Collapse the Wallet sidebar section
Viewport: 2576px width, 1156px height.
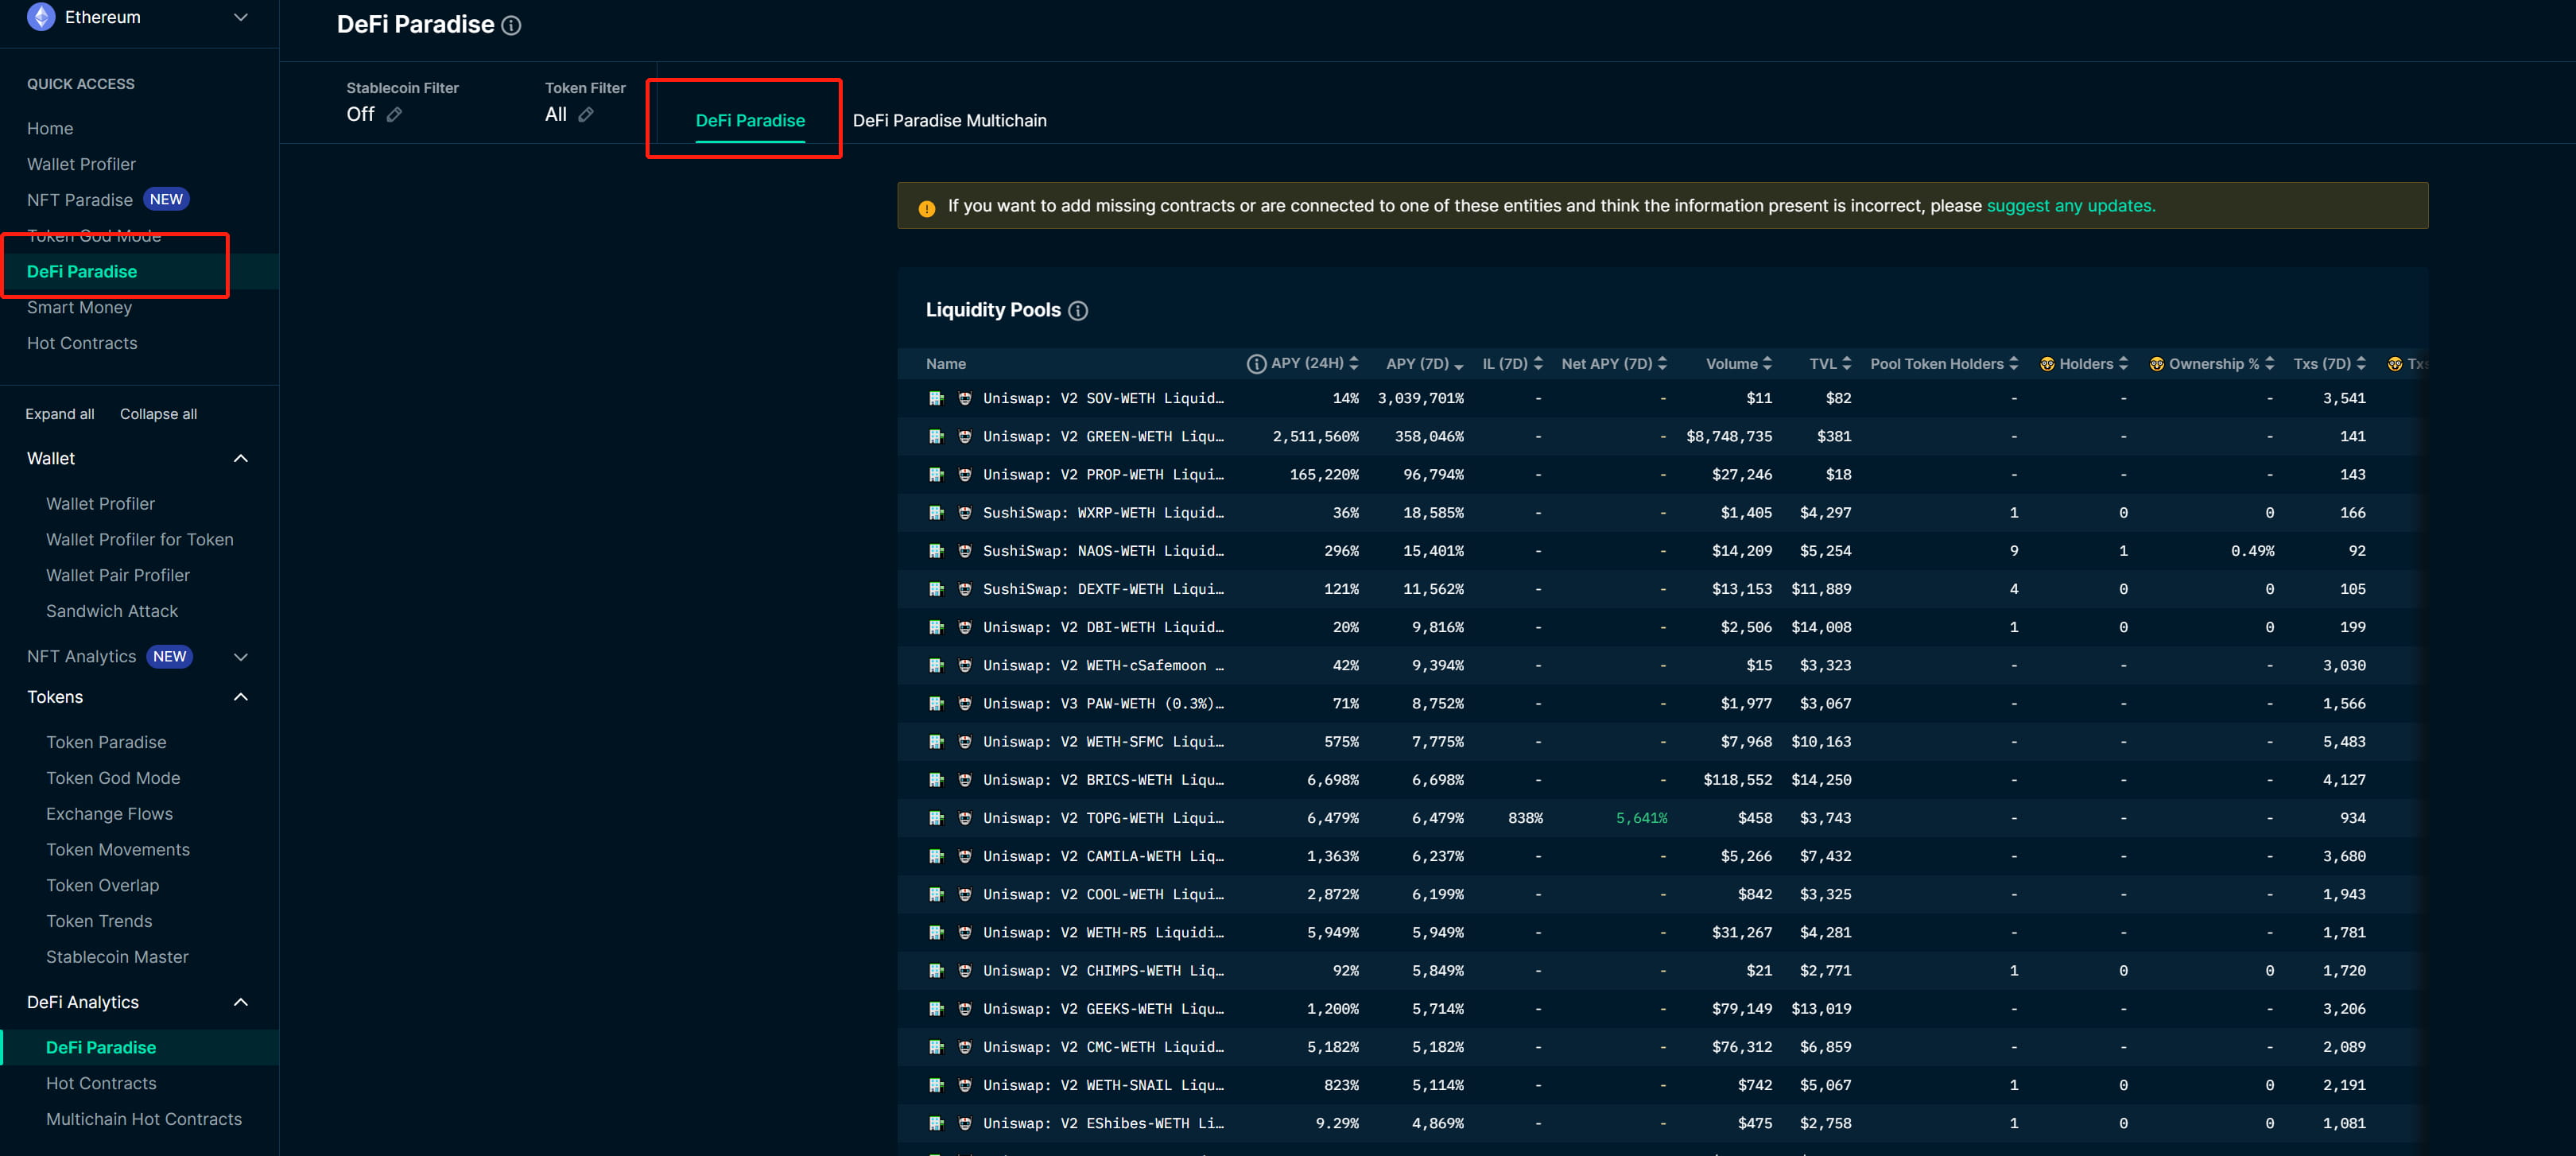(240, 459)
